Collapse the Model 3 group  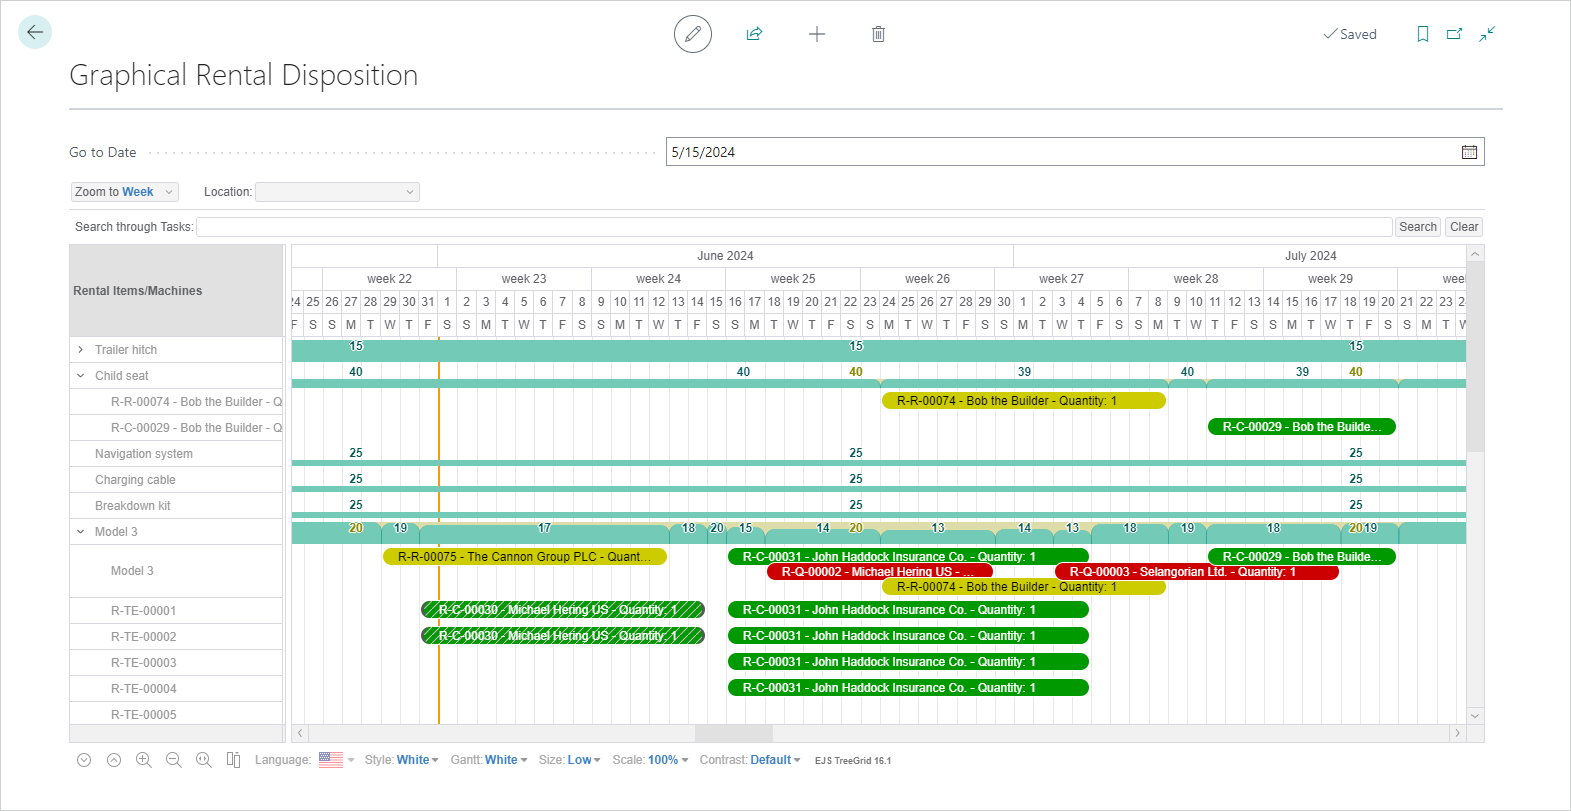[x=81, y=532]
